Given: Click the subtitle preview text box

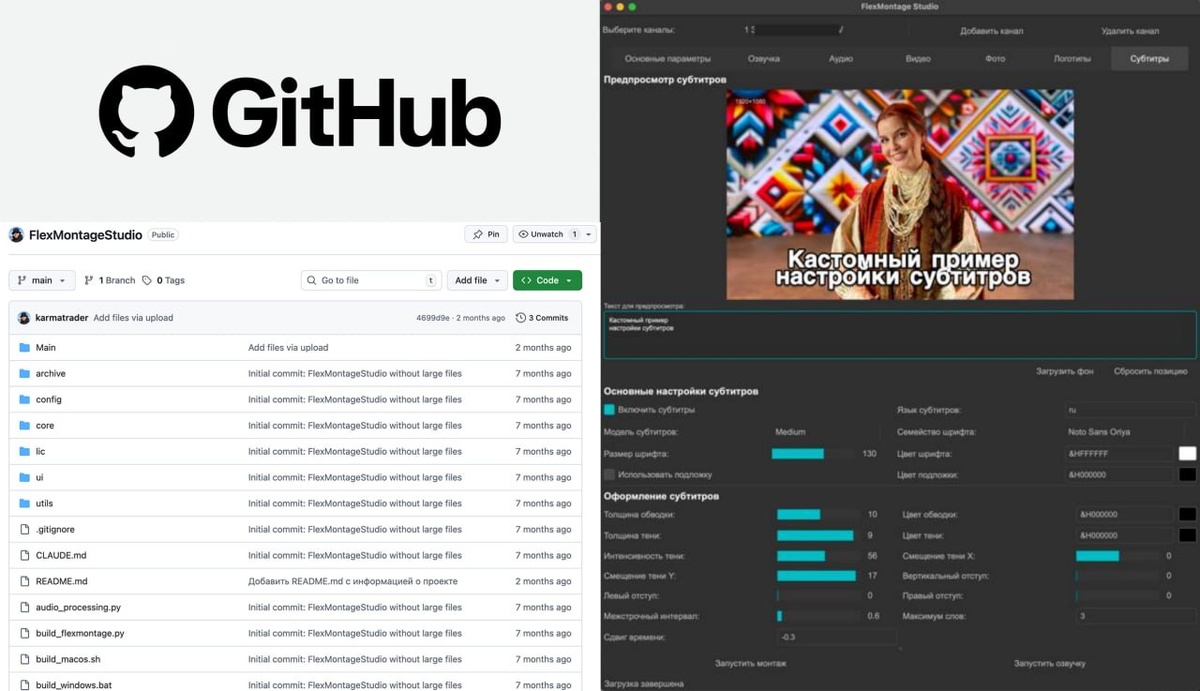Looking at the screenshot, I should coord(900,334).
